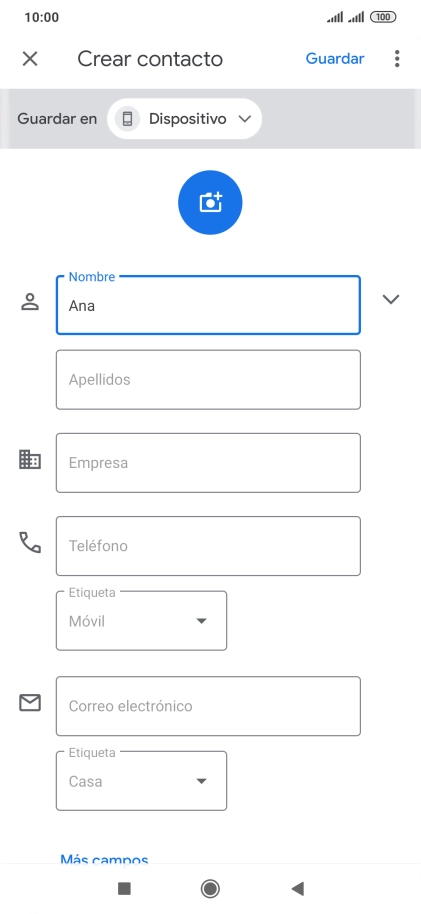Focus the Empresa input field

[208, 463]
